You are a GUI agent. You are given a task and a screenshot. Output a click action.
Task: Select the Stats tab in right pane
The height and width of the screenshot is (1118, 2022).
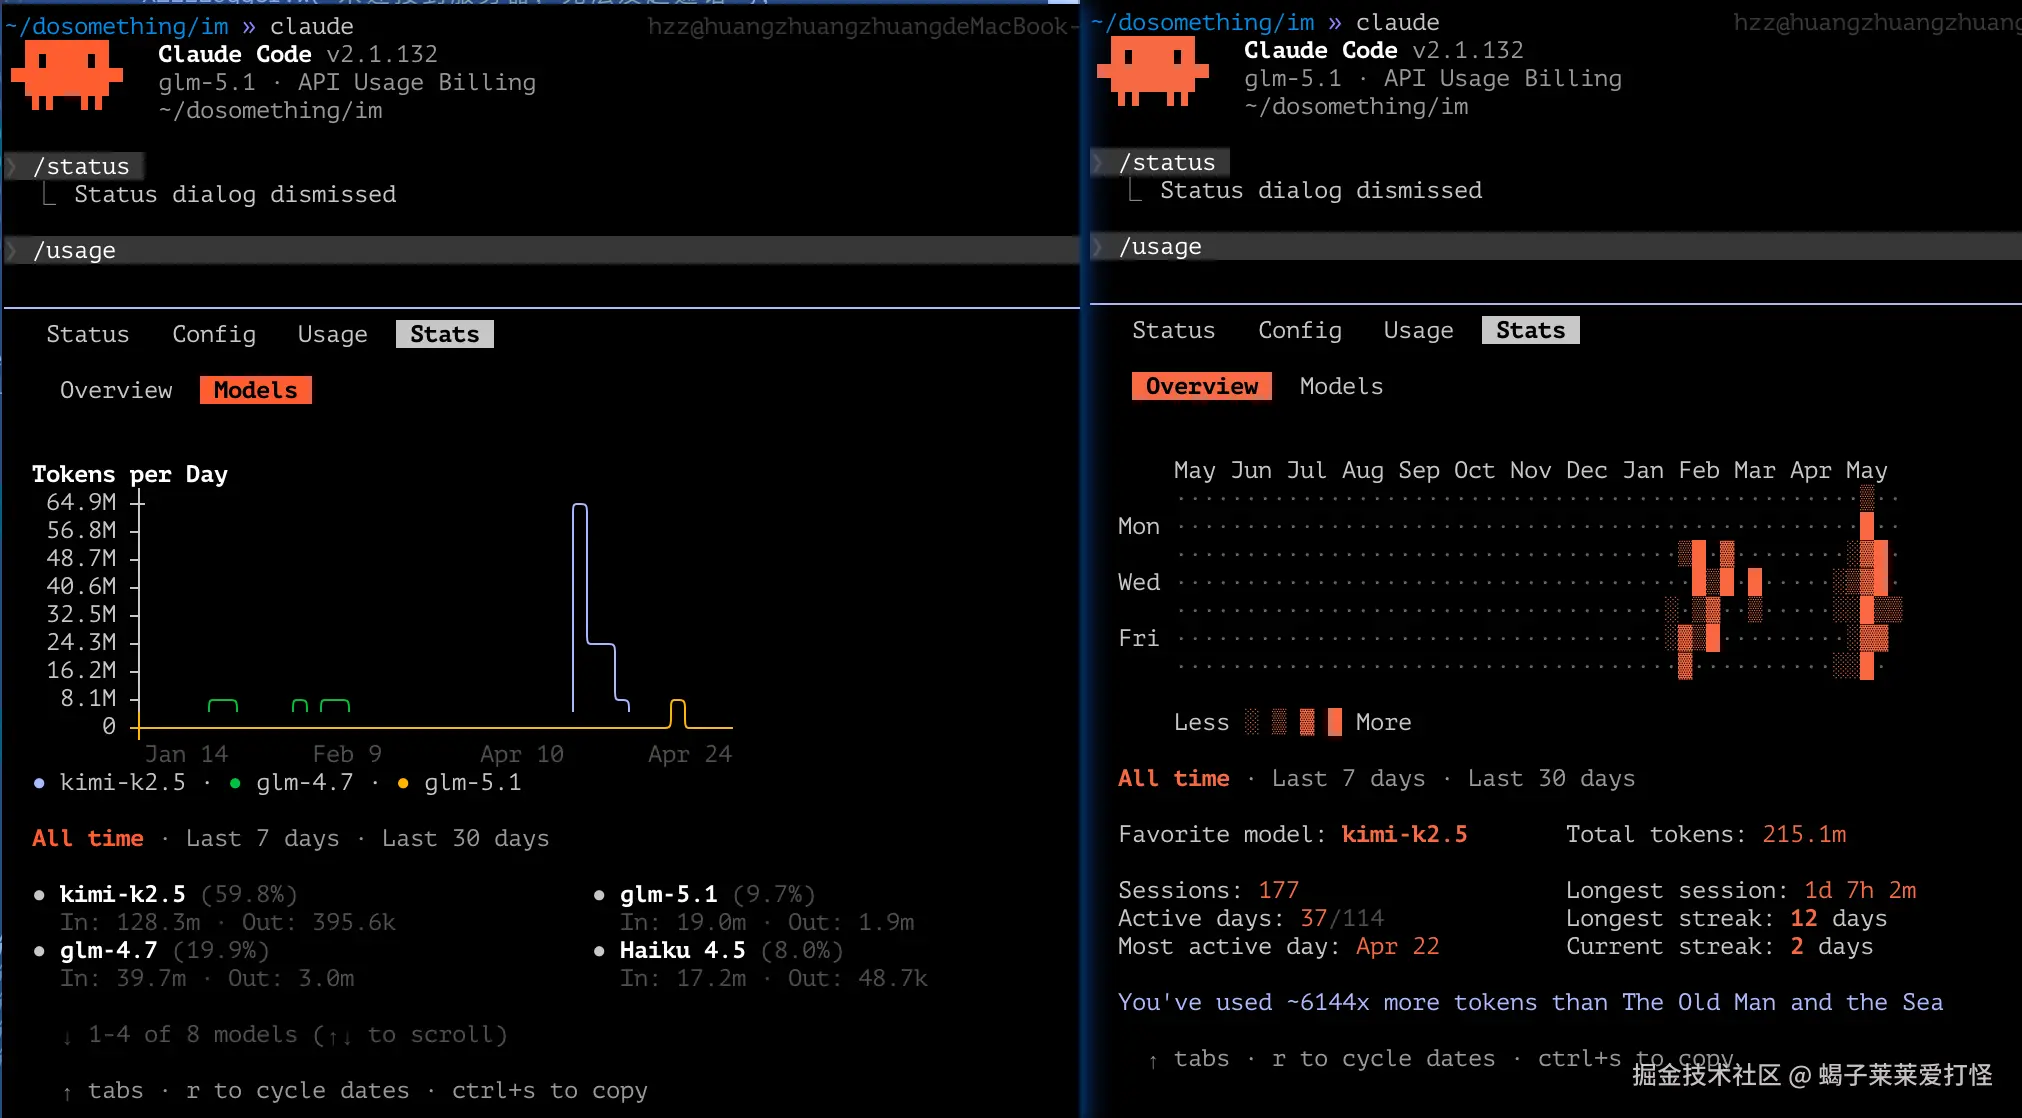click(x=1531, y=330)
